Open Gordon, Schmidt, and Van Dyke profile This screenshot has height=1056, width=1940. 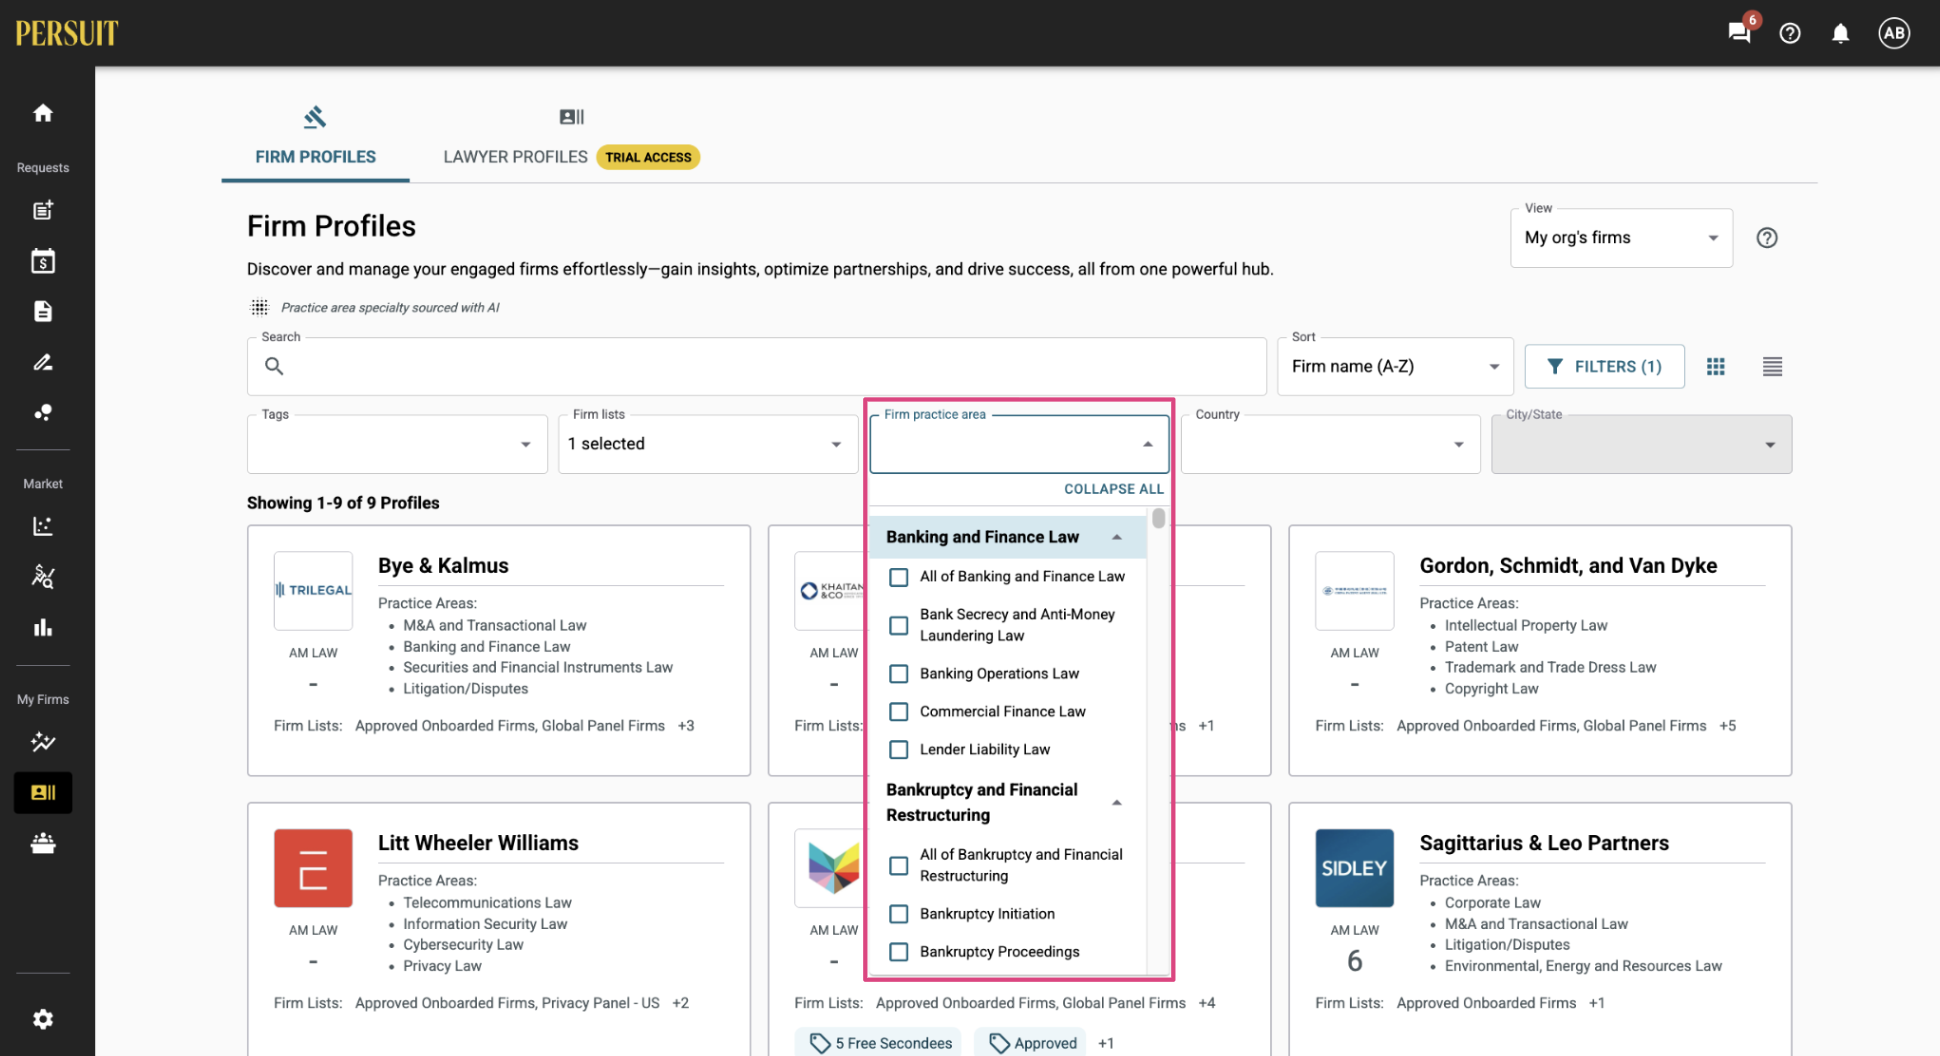pyautogui.click(x=1568, y=566)
